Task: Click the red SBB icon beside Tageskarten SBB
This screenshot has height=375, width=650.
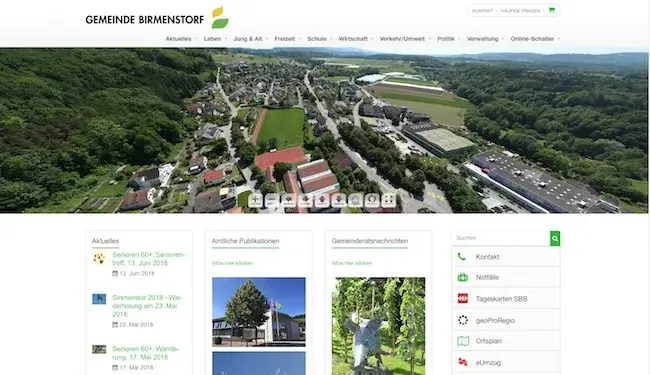Action: click(463, 298)
